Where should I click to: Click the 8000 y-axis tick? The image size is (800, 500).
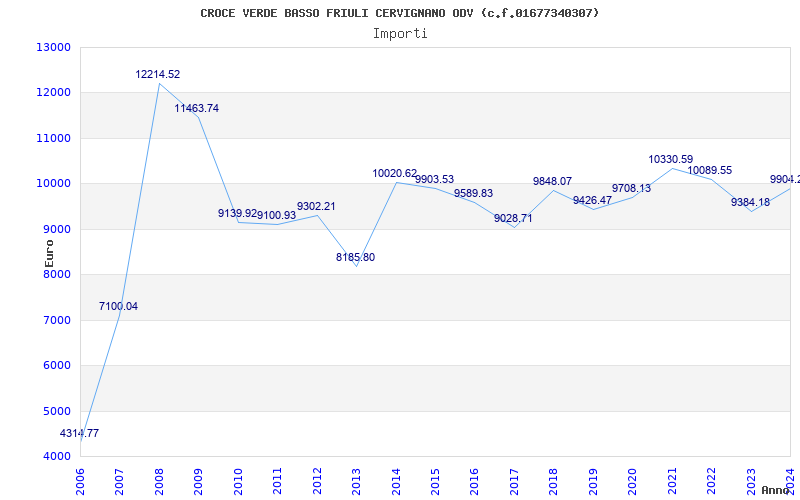click(x=56, y=274)
